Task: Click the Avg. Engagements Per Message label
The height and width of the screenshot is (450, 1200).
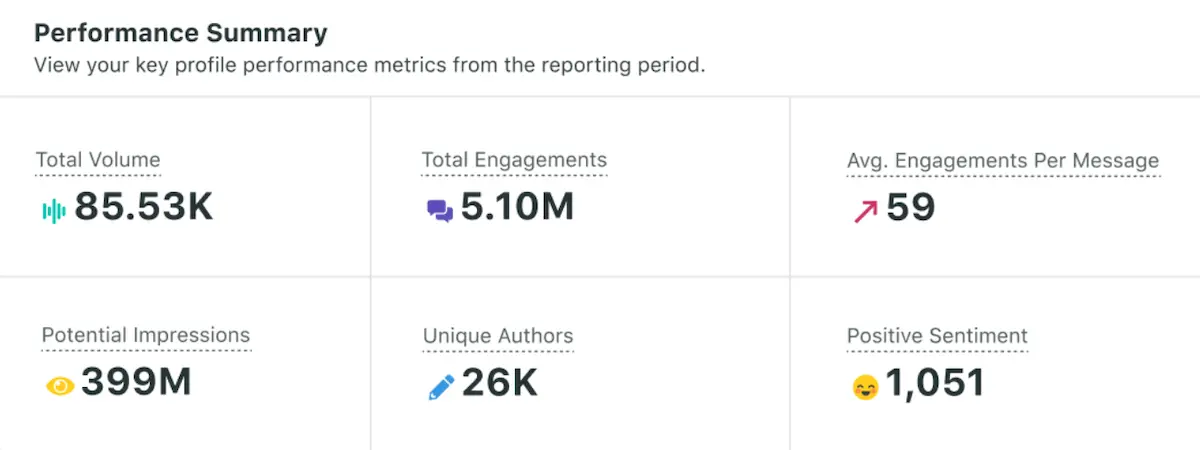Action: click(1003, 161)
